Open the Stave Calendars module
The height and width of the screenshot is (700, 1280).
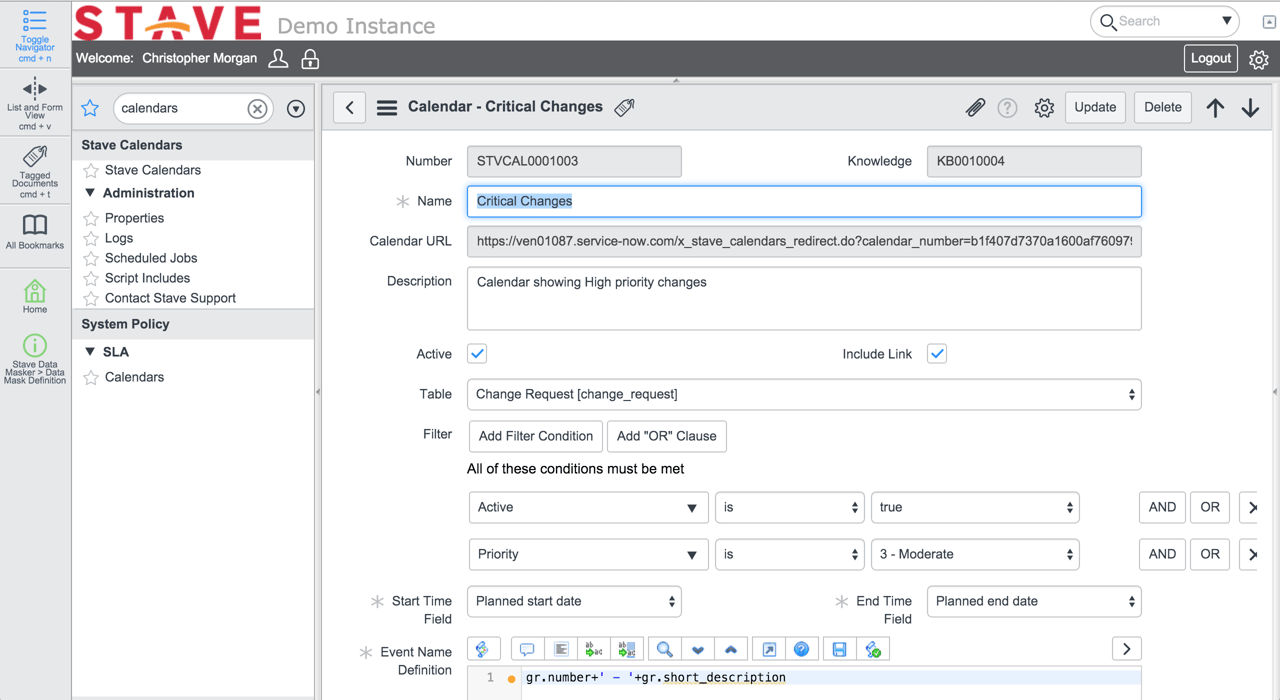click(153, 170)
